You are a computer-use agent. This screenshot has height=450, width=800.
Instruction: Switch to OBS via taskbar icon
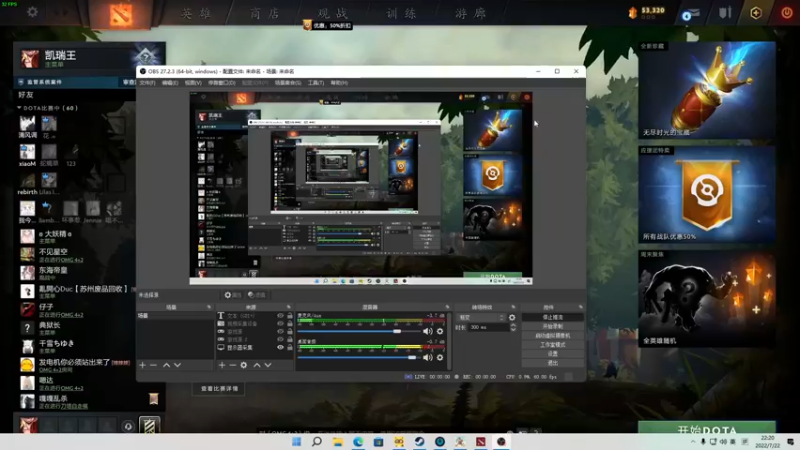501,442
